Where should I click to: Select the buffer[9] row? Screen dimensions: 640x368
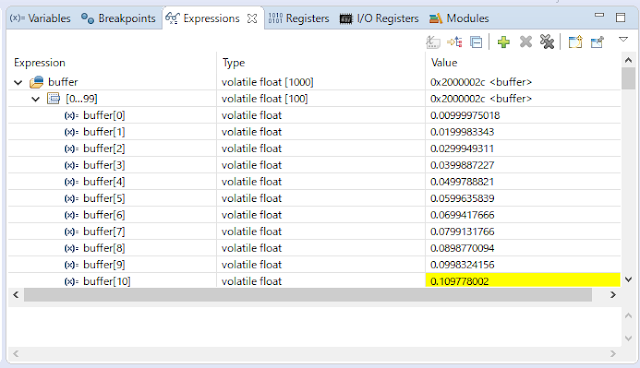pyautogui.click(x=314, y=265)
